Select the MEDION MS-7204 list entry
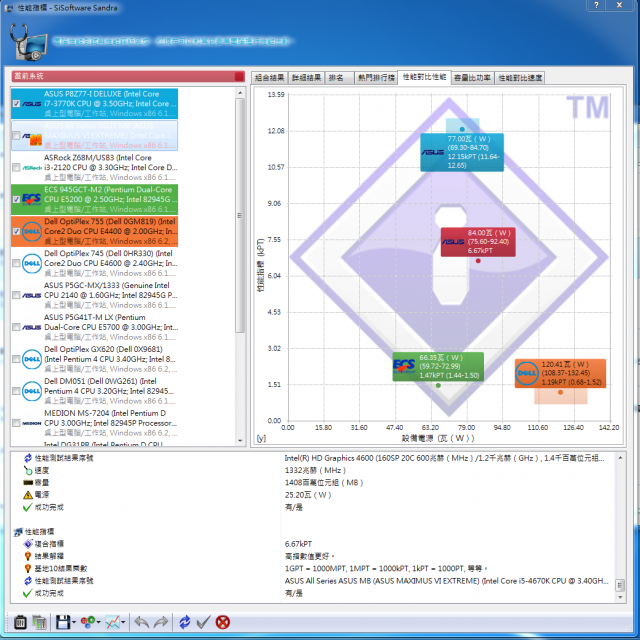The height and width of the screenshot is (640, 640). 95,423
